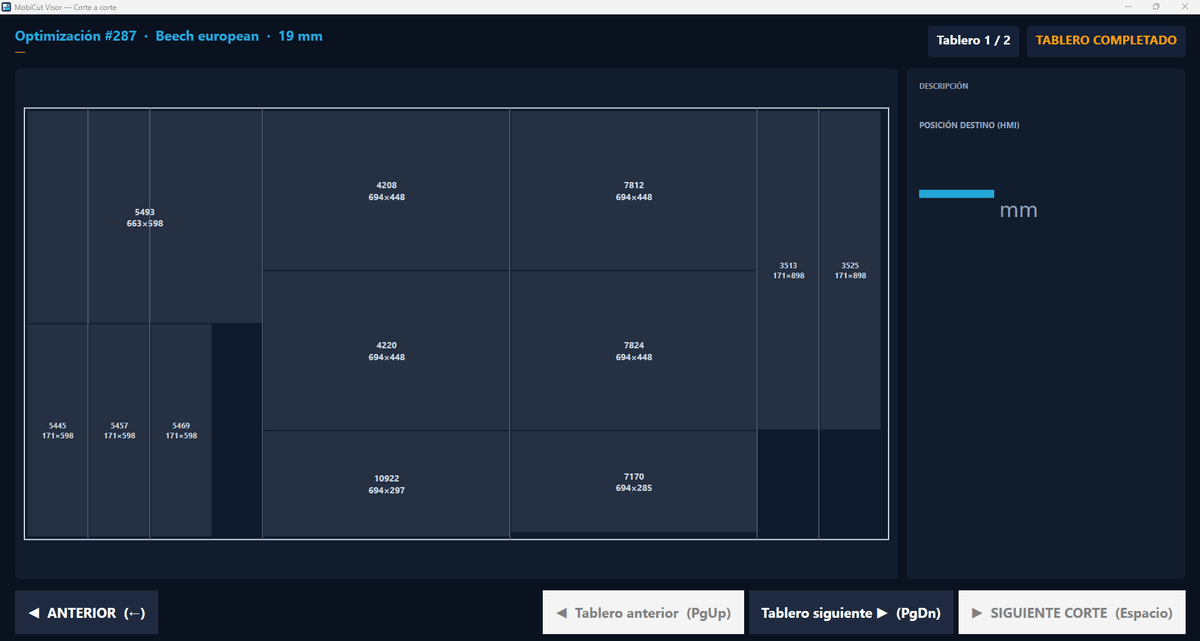Select panel 7824 in the layout
Viewport: 1200px width, 641px height.
(x=633, y=351)
